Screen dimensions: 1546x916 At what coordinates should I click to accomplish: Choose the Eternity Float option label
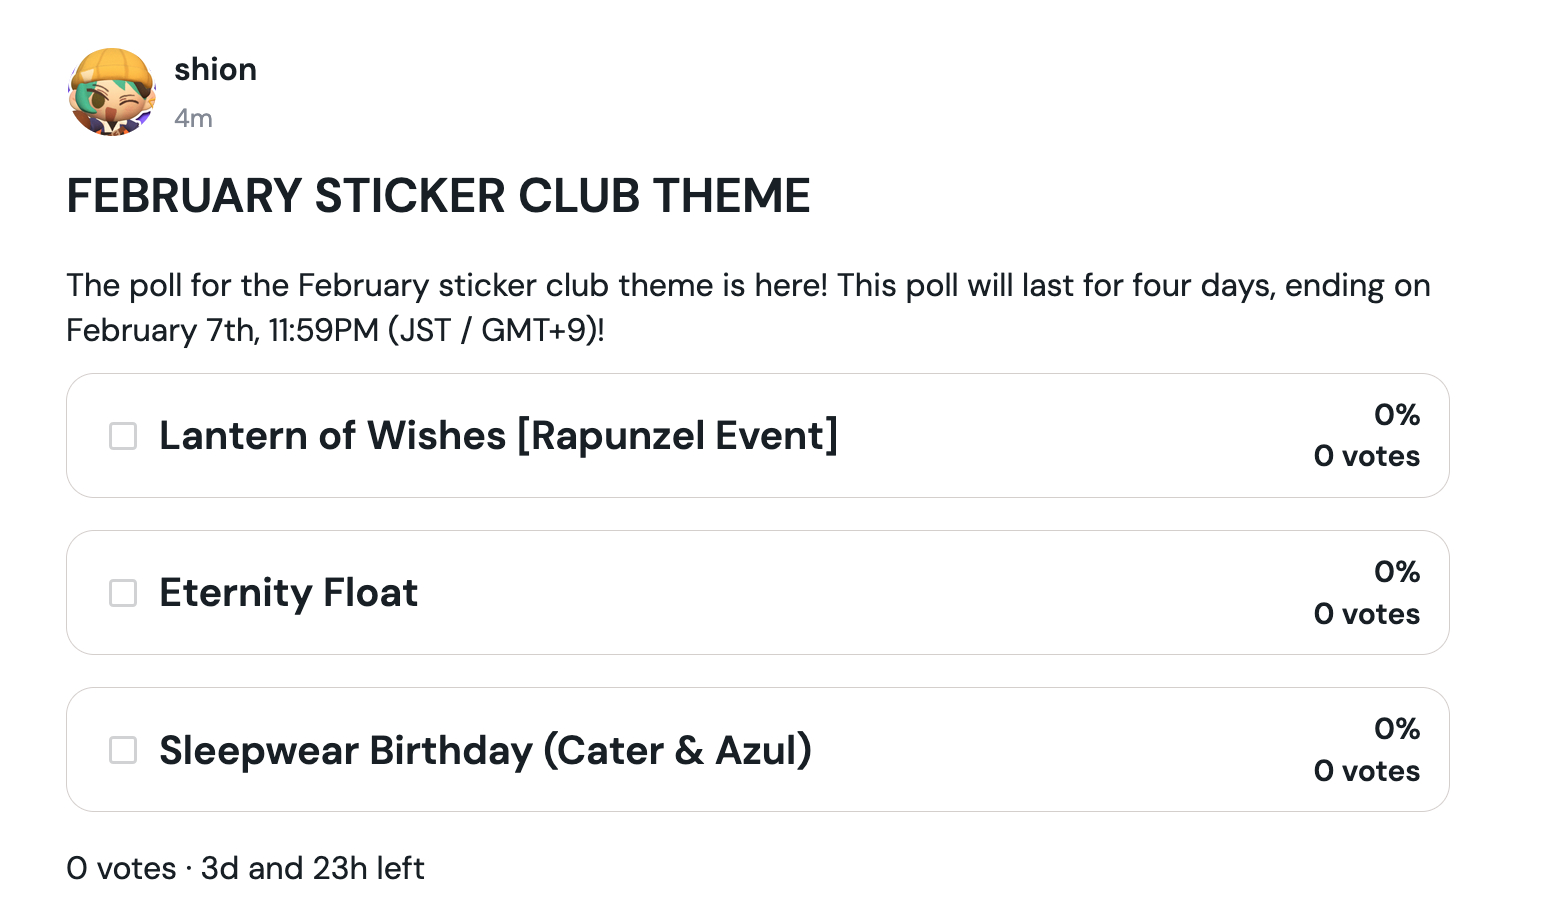point(288,593)
